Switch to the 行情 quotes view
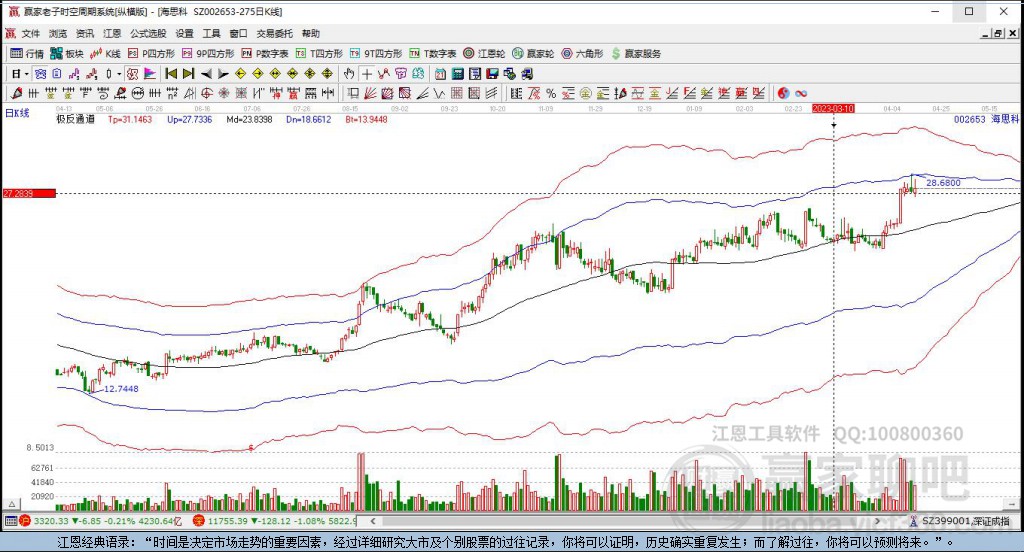This screenshot has width=1024, height=552. [x=27, y=54]
